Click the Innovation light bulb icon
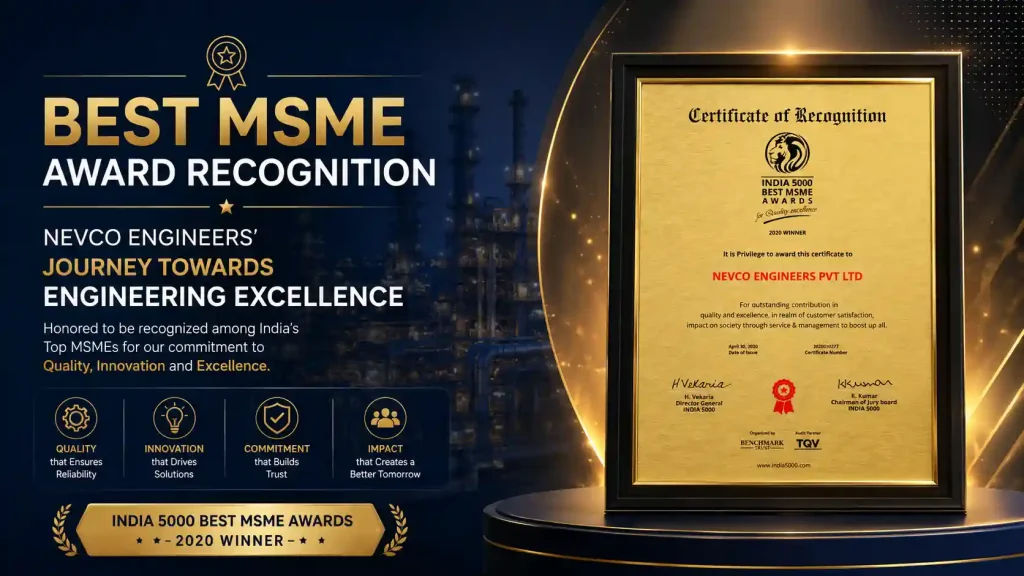1024x576 pixels. pos(174,418)
